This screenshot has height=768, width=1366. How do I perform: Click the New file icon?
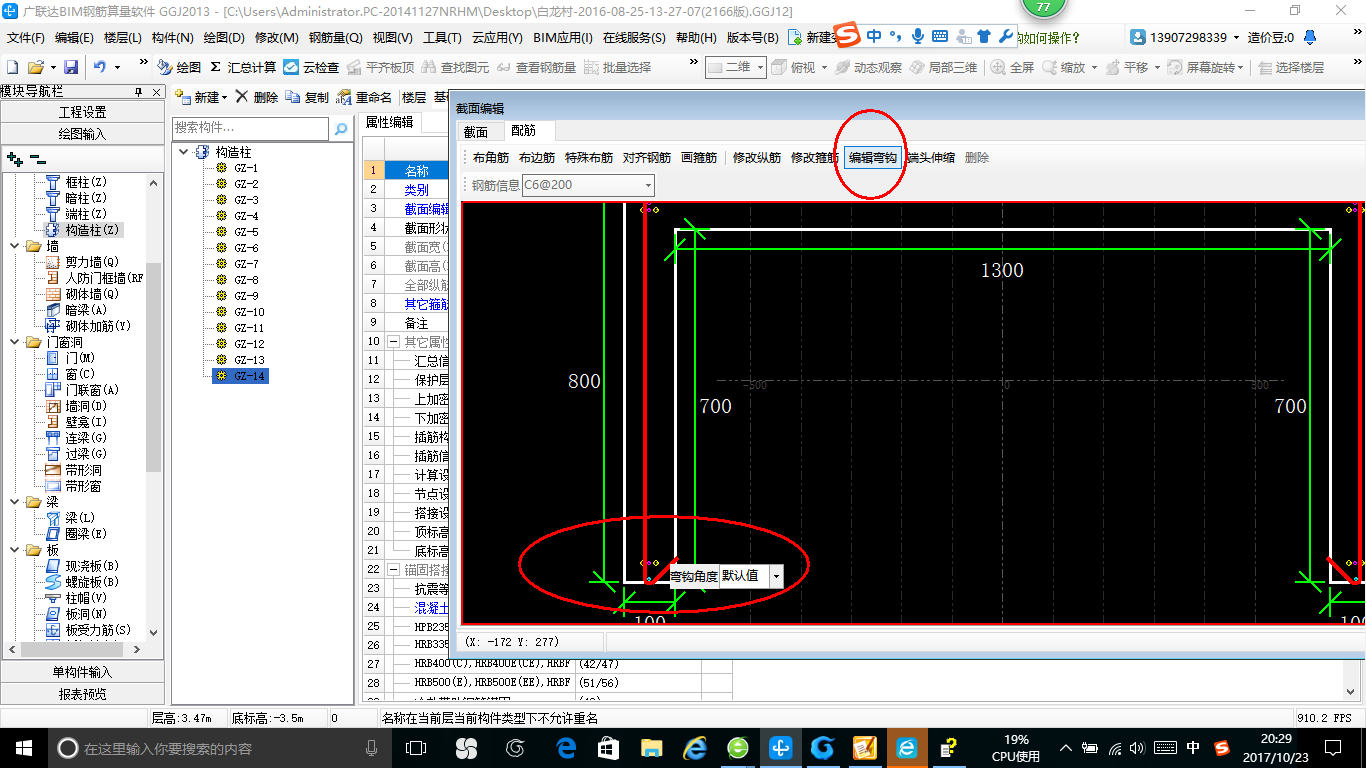coord(13,67)
